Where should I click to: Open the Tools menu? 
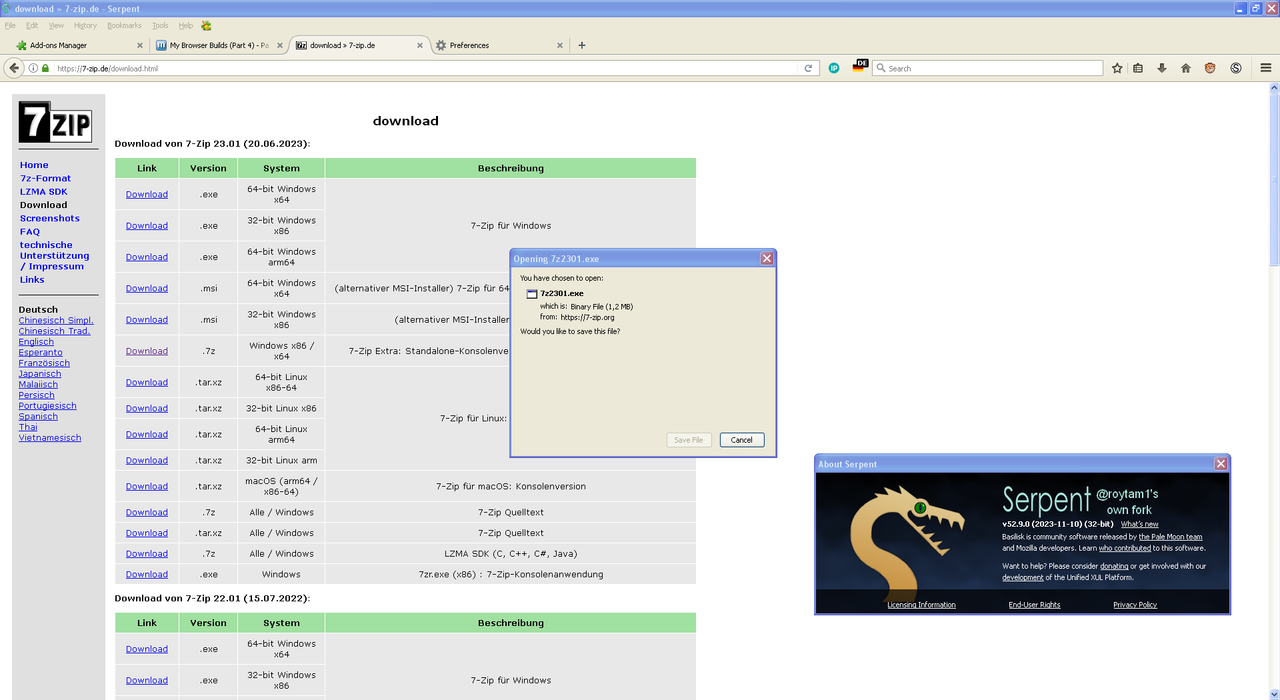pos(160,25)
